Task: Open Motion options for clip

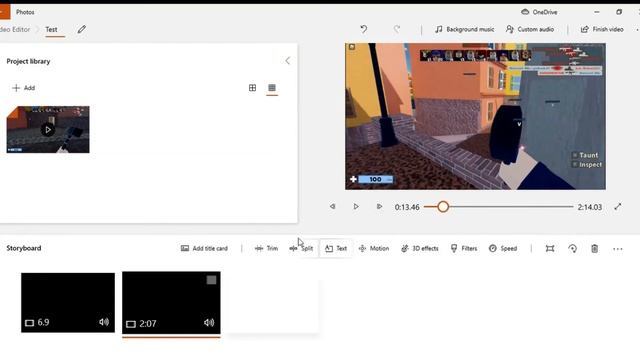Action: click(373, 248)
